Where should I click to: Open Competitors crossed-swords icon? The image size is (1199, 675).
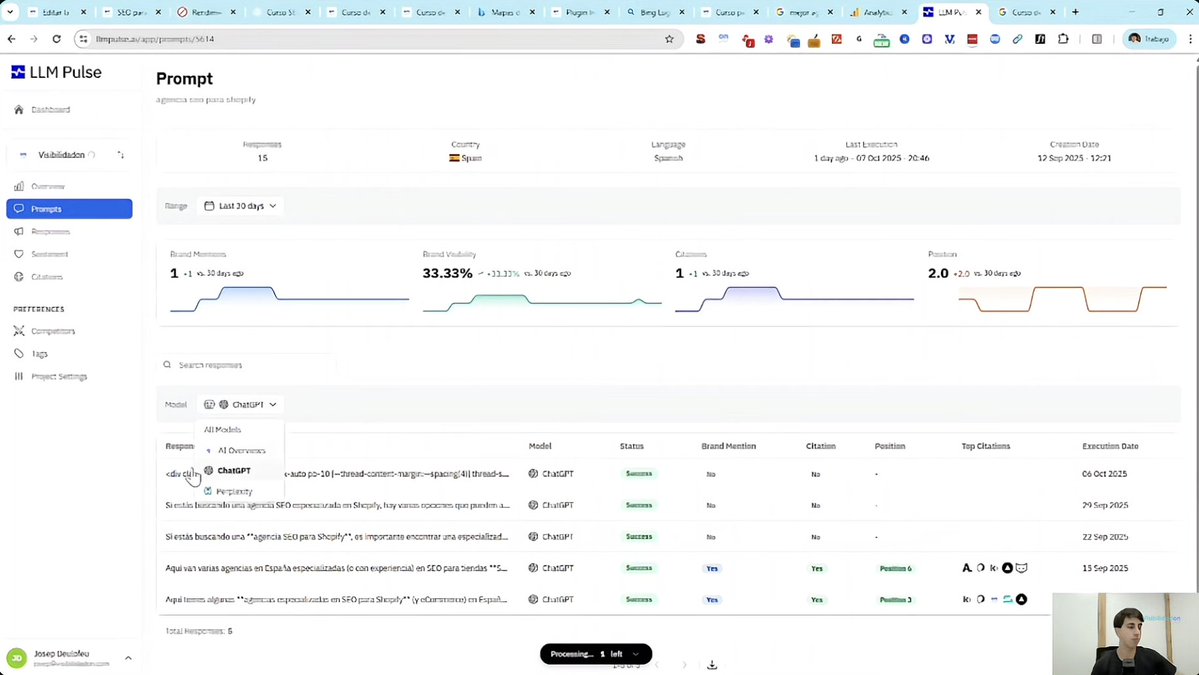coord(19,331)
